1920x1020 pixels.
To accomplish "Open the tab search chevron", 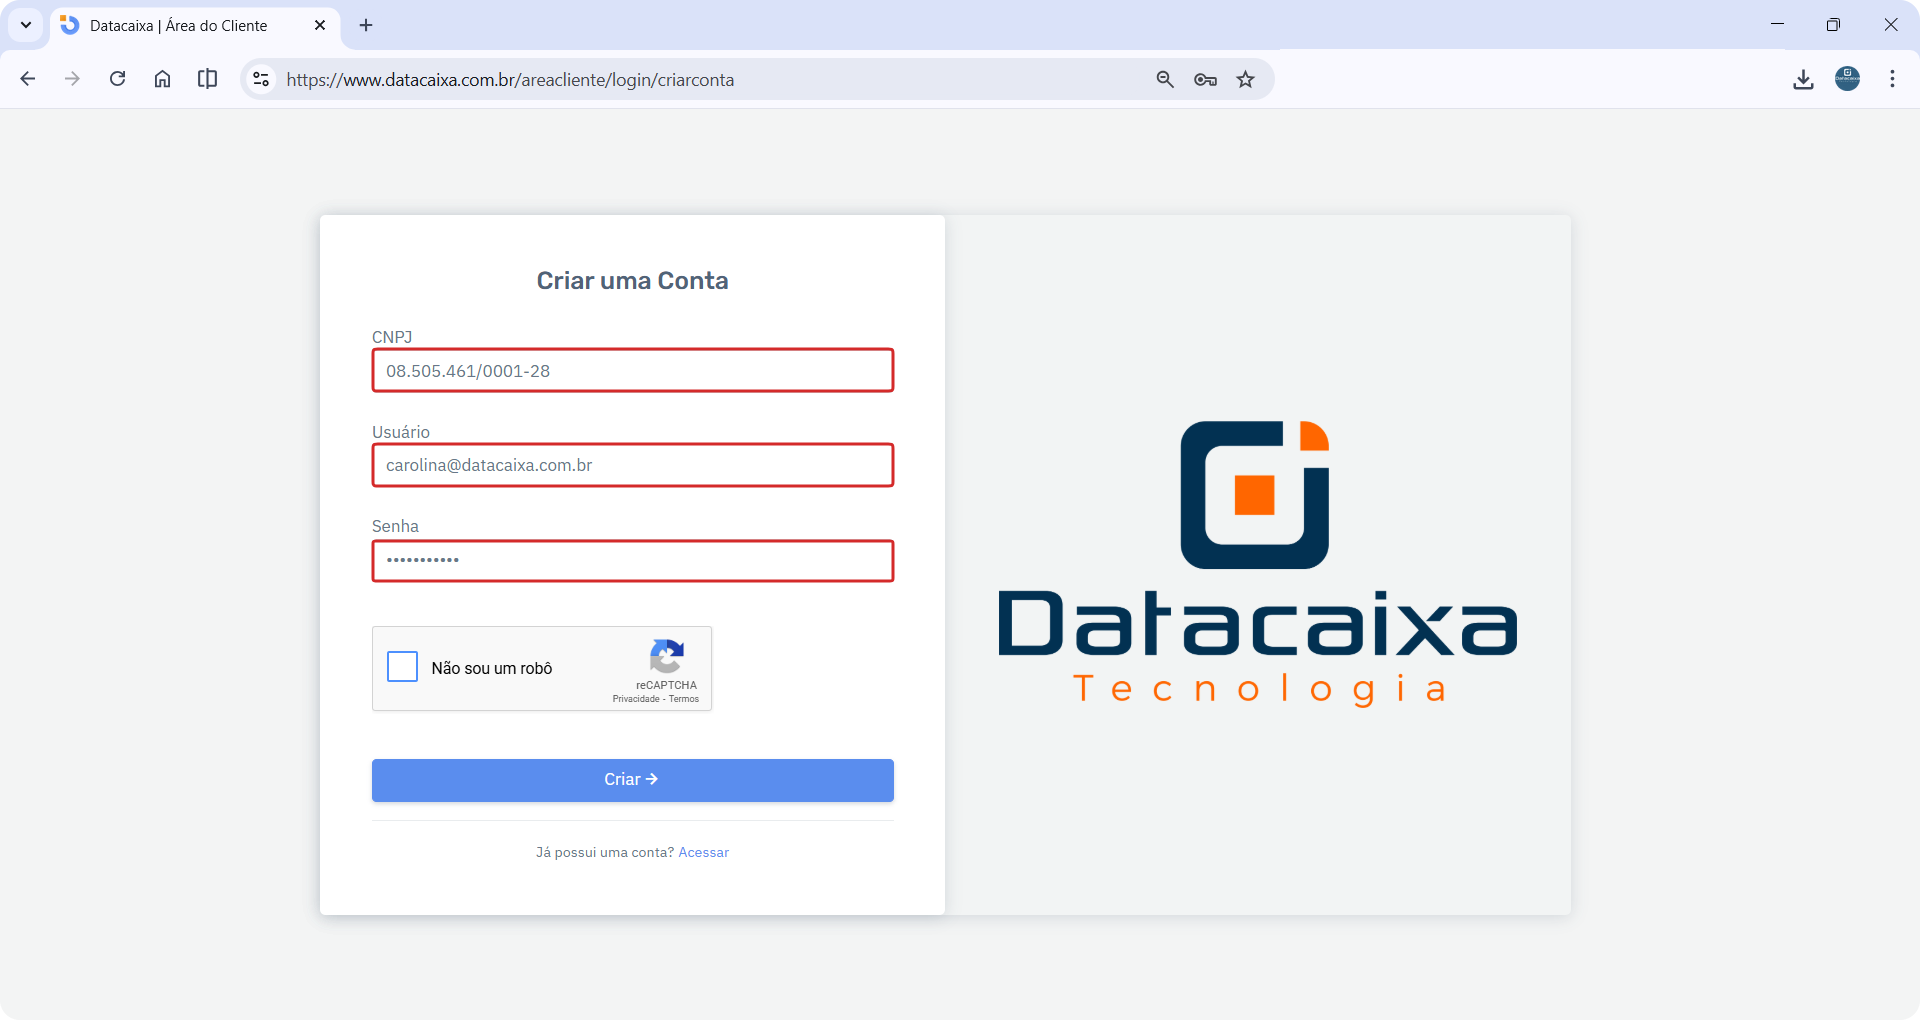I will (25, 25).
